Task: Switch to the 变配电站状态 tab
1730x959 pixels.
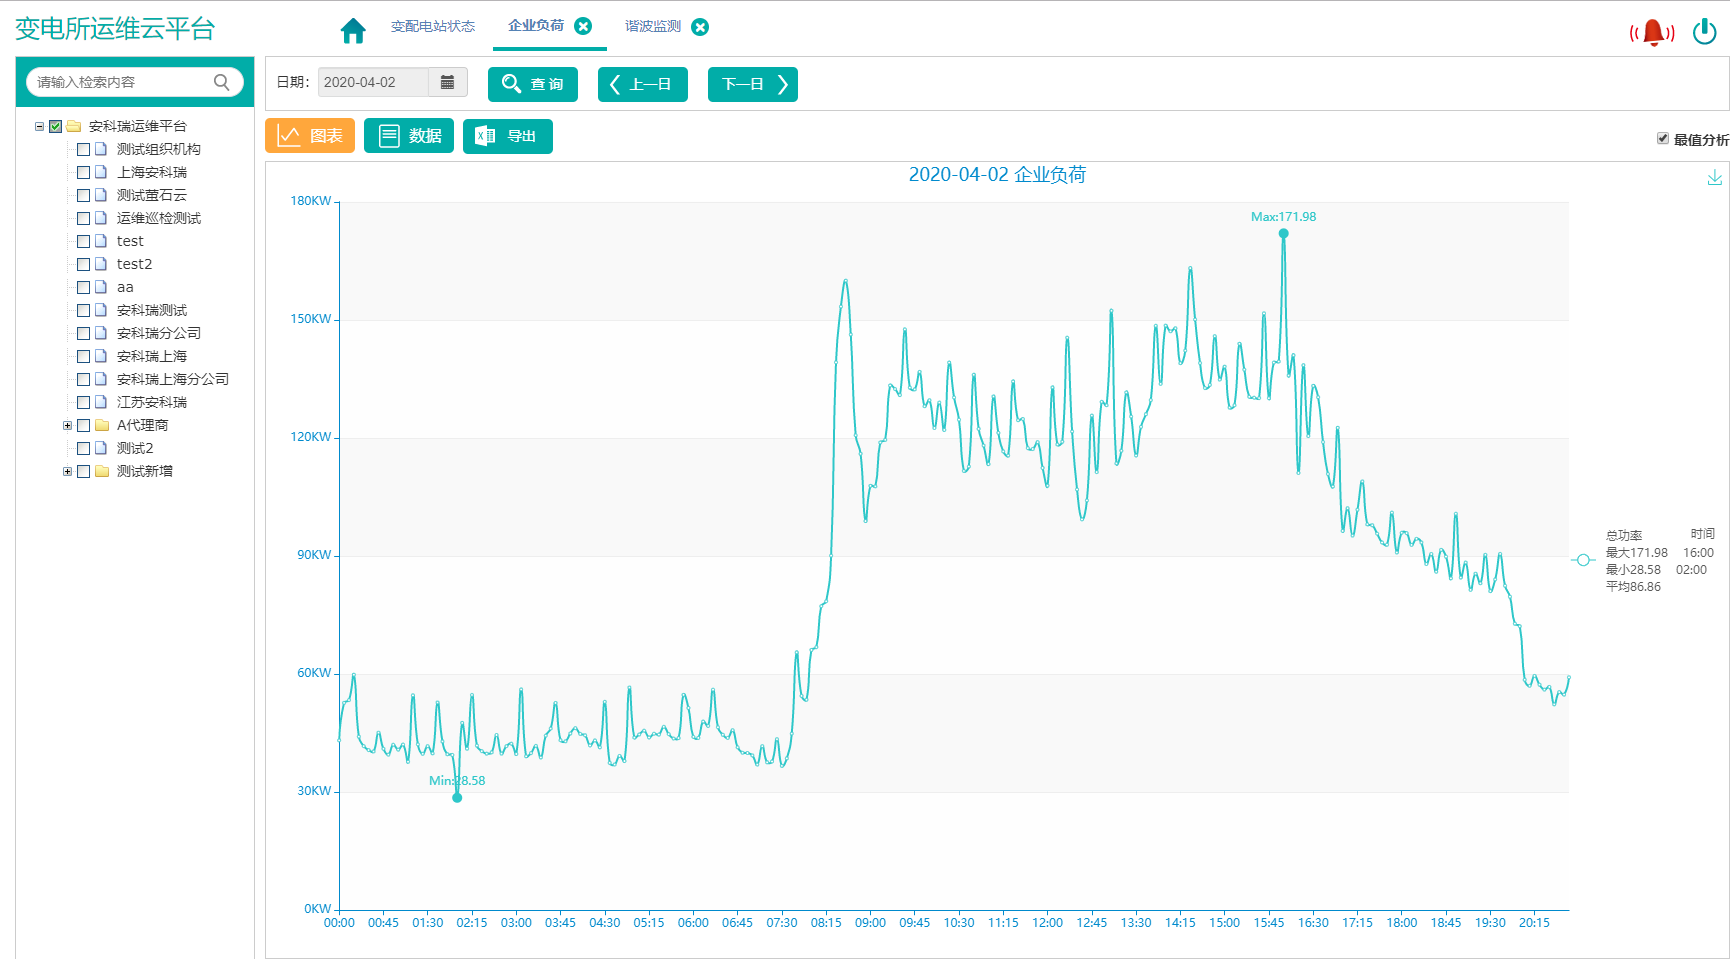Action: pos(432,26)
